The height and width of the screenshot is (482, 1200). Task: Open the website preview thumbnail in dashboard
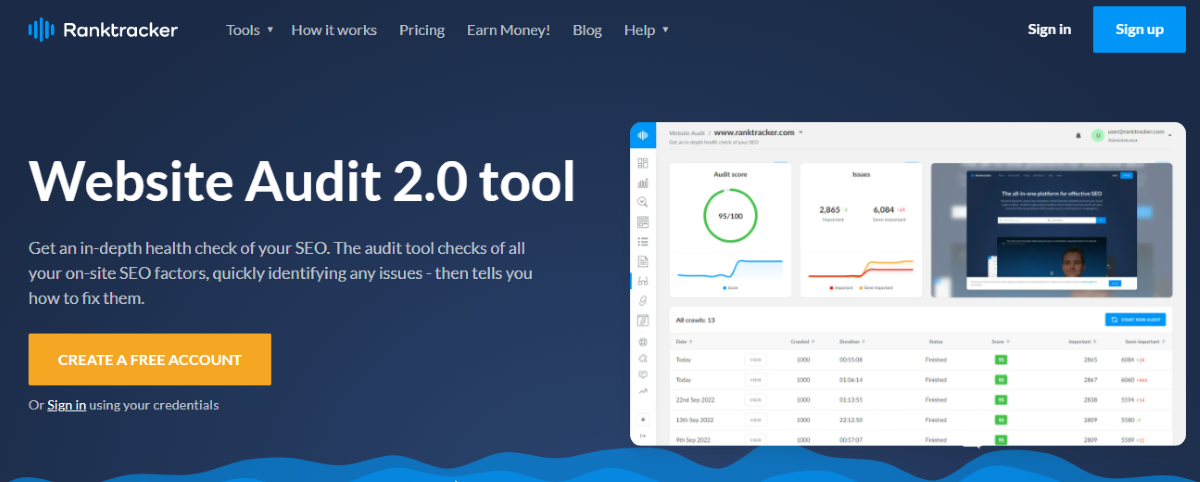[x=1051, y=230]
